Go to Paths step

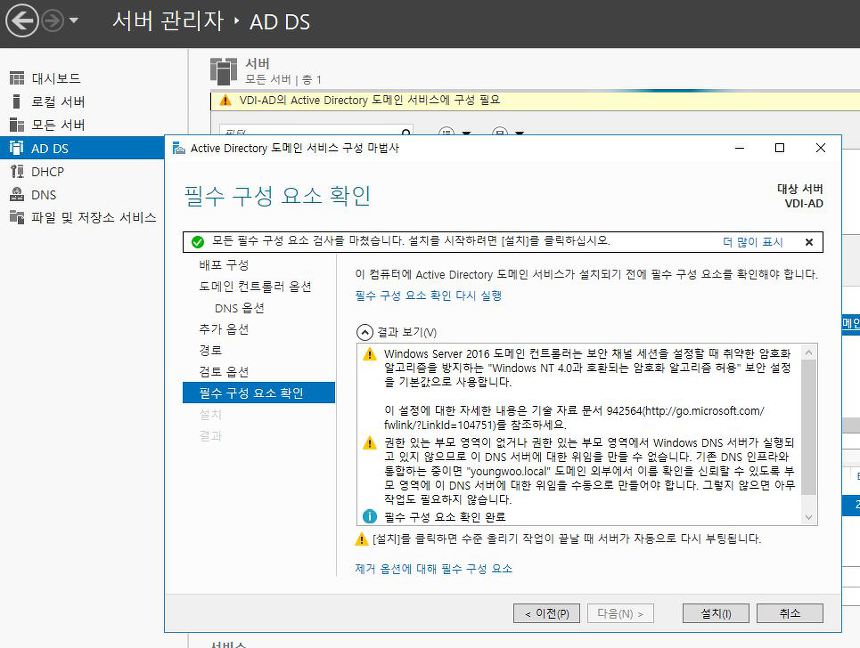pyautogui.click(x=210, y=350)
